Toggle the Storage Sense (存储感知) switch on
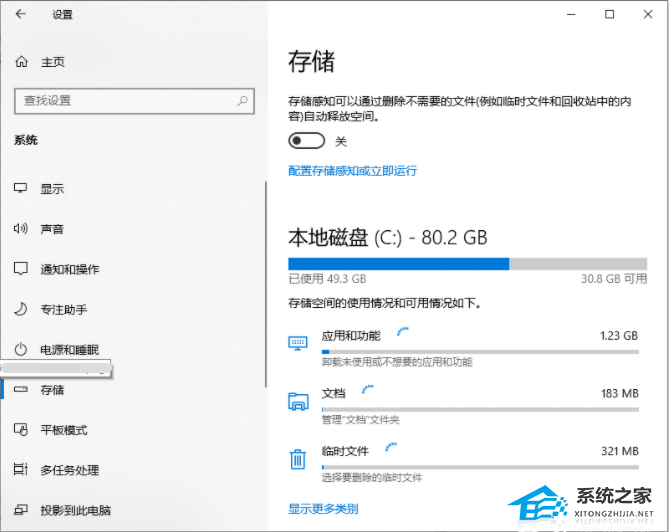The height and width of the screenshot is (532, 669). pyautogui.click(x=306, y=141)
